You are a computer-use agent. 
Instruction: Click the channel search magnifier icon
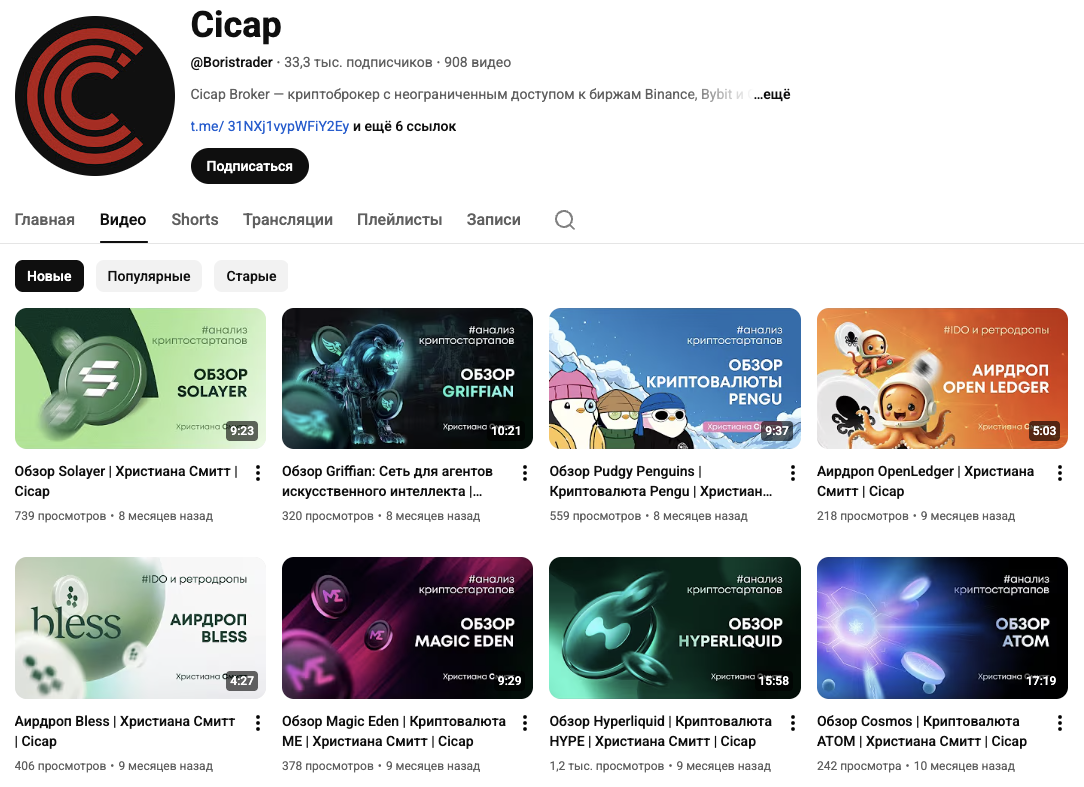click(x=565, y=220)
